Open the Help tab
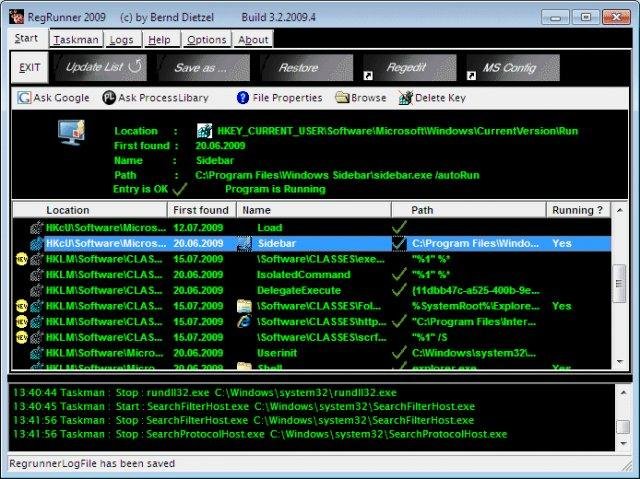The height and width of the screenshot is (479, 640). [x=160, y=40]
